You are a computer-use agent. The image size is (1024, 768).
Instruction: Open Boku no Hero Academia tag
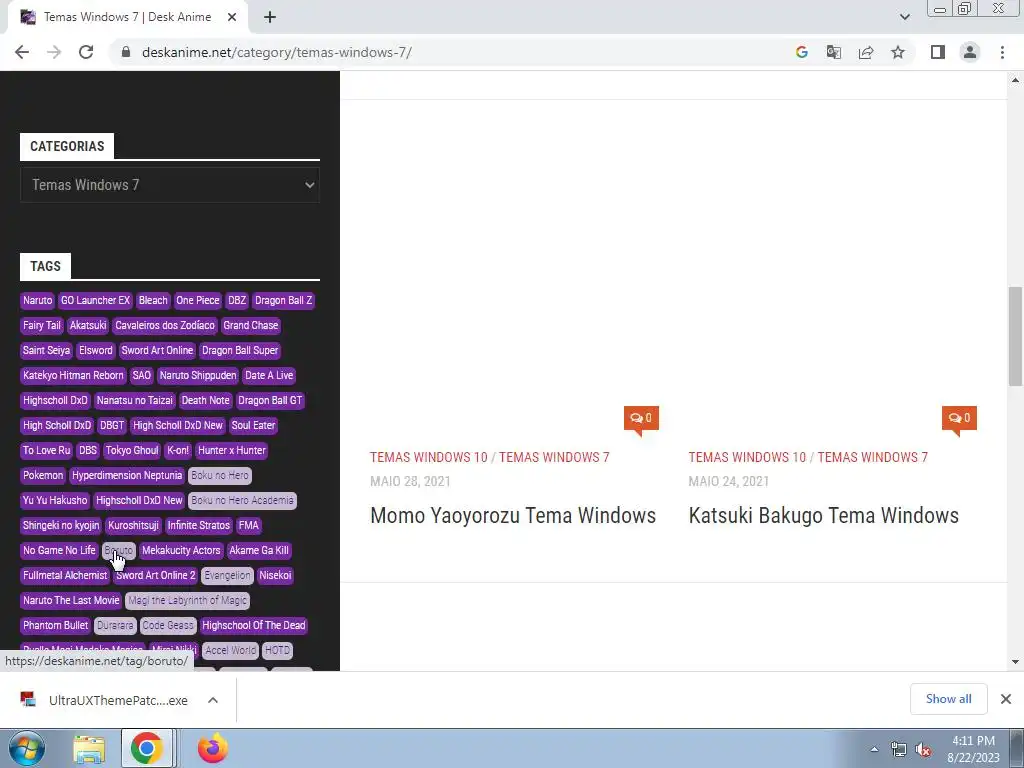[242, 500]
